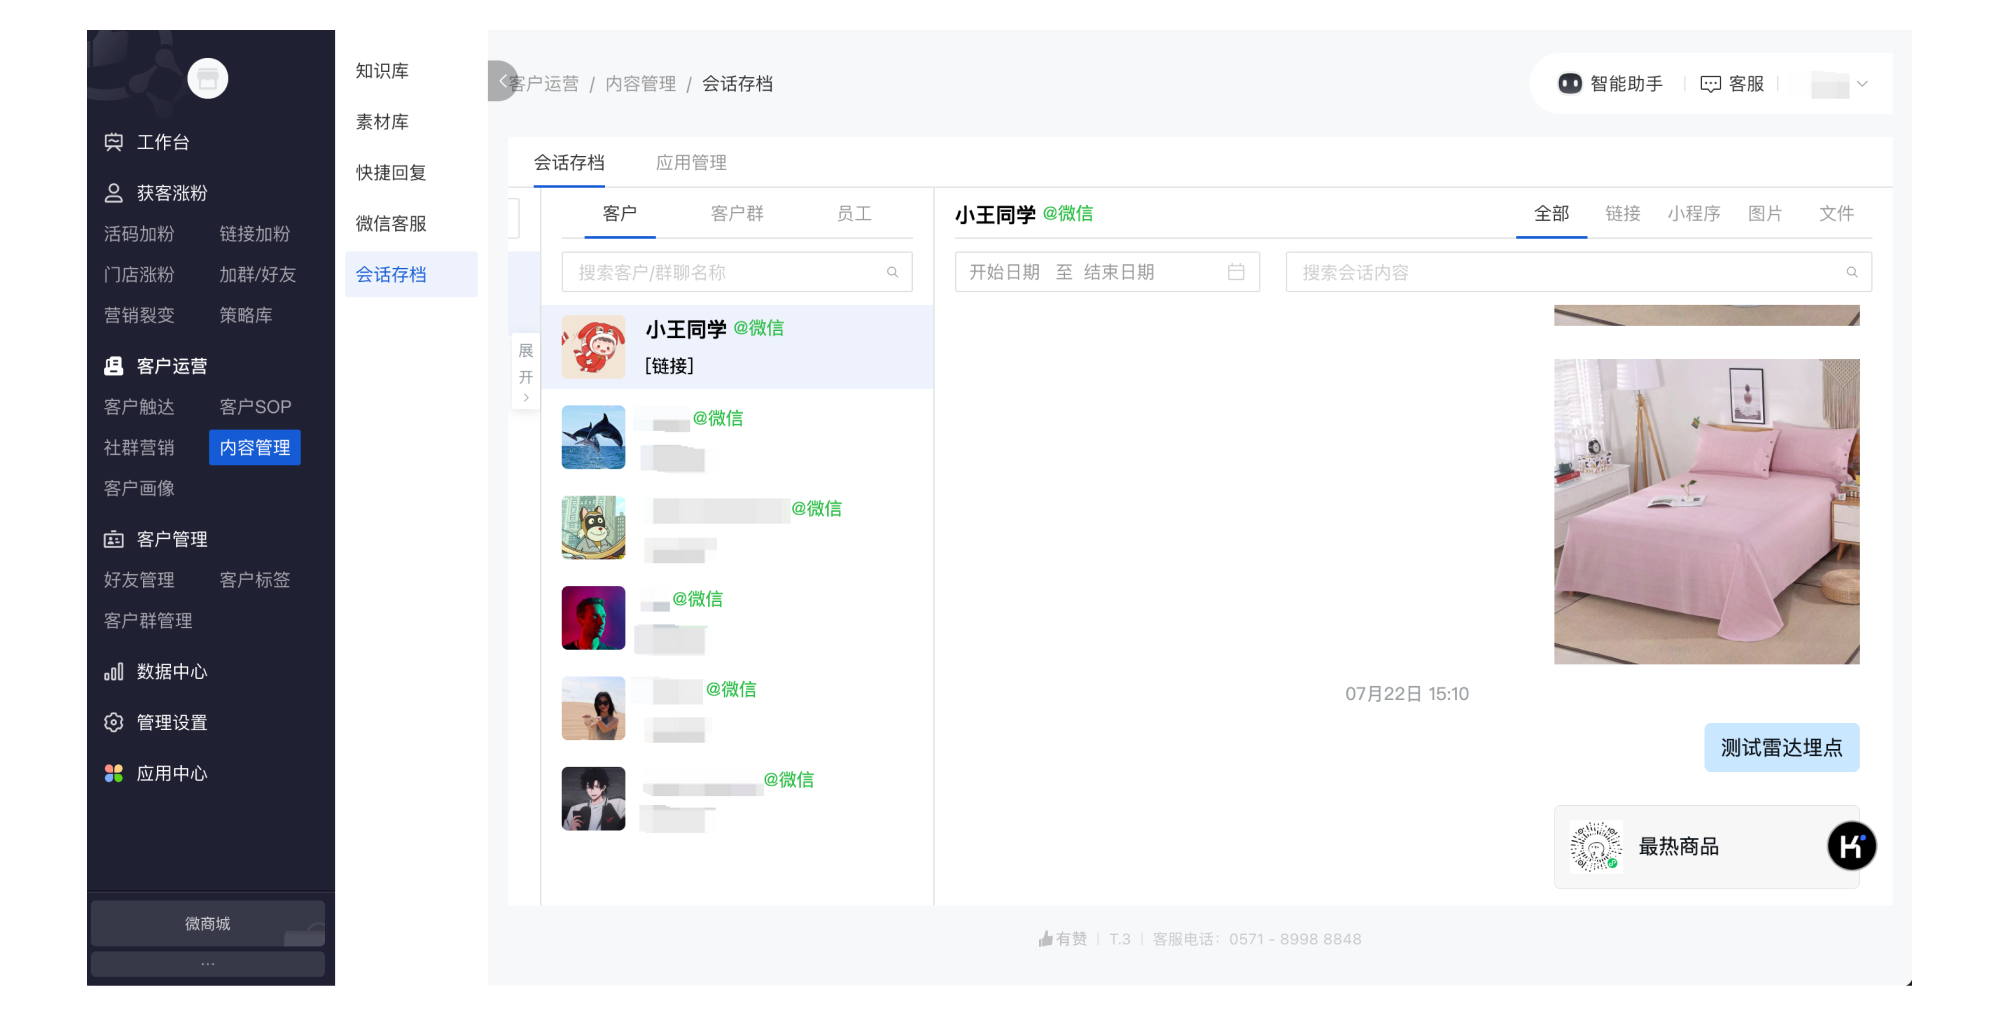This screenshot has height=1014, width=2000.
Task: Open 应用中心 app center in the sidebar
Action: [156, 773]
